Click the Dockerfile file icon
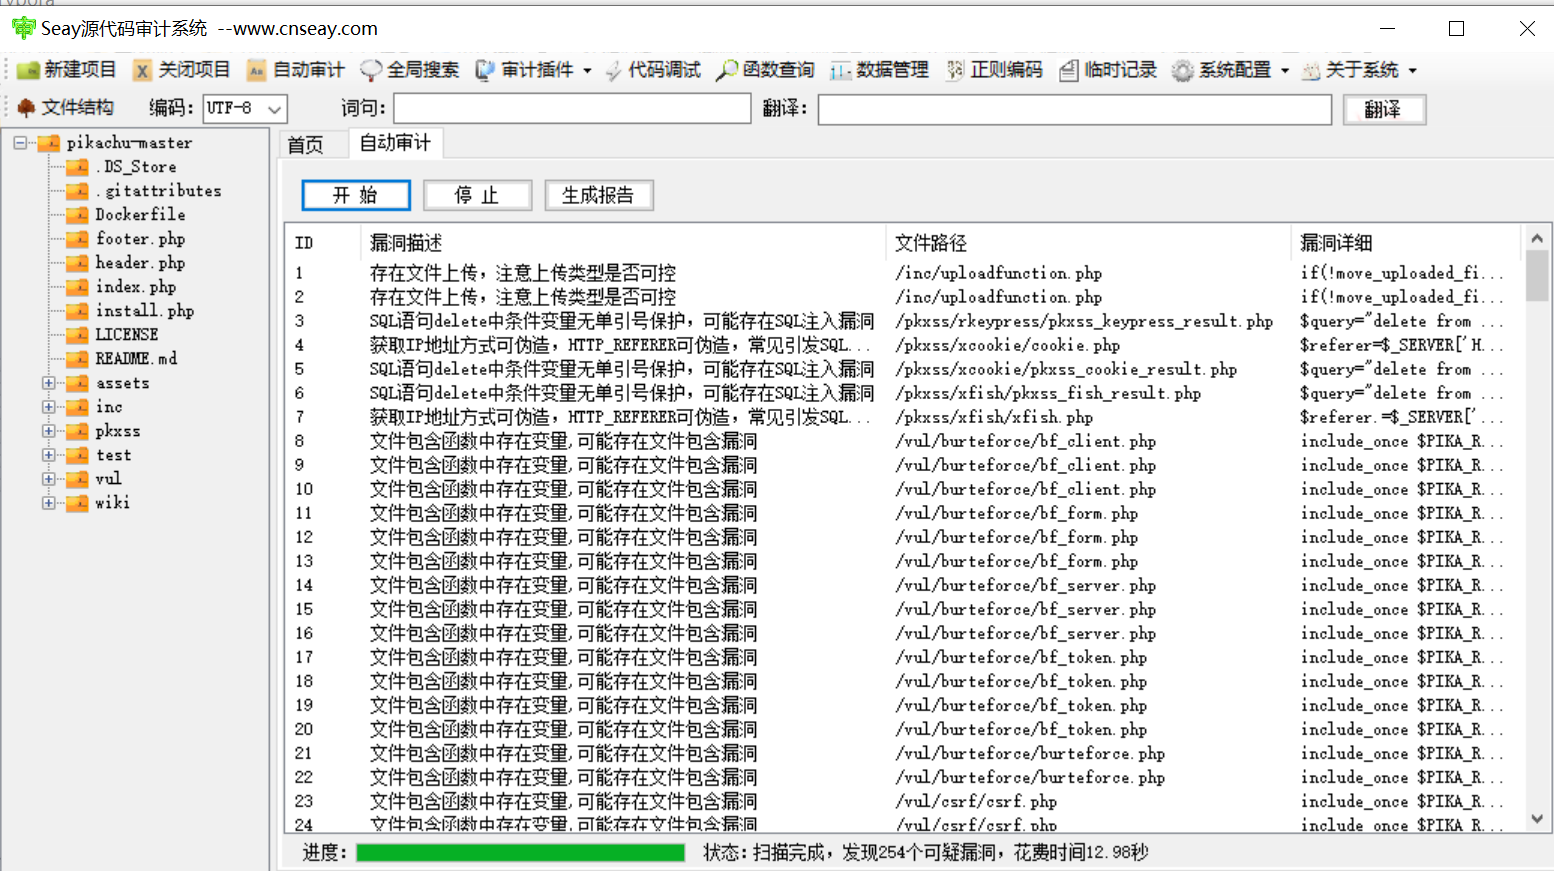Image resolution: width=1554 pixels, height=871 pixels. point(77,215)
